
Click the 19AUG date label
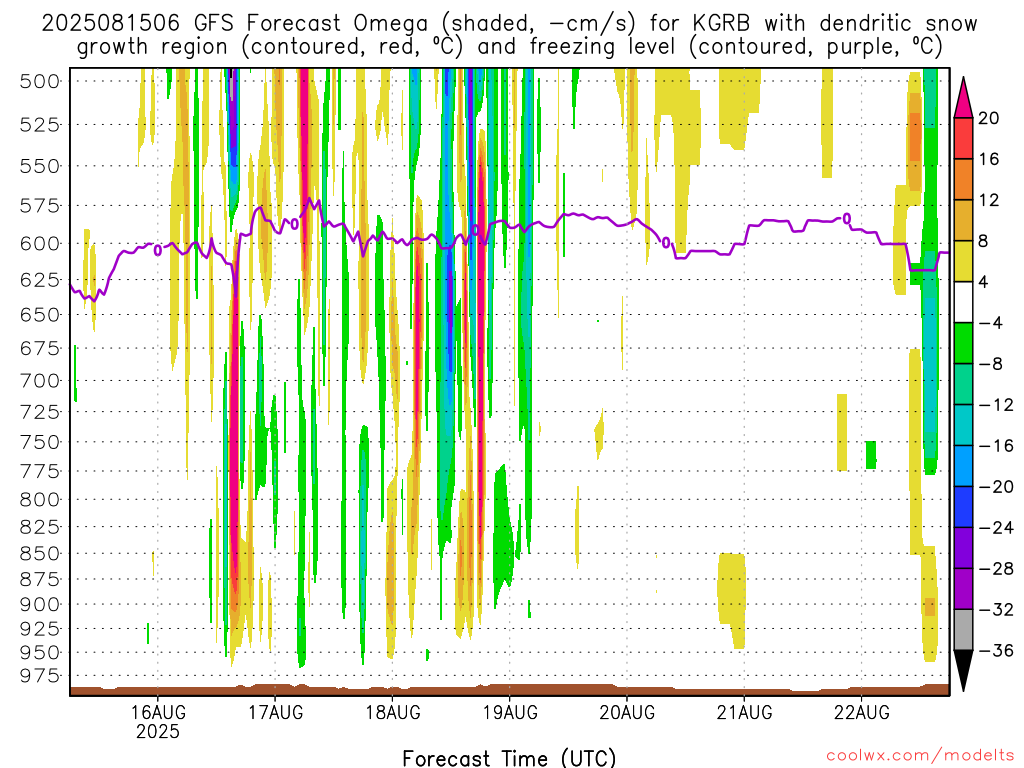pos(510,712)
